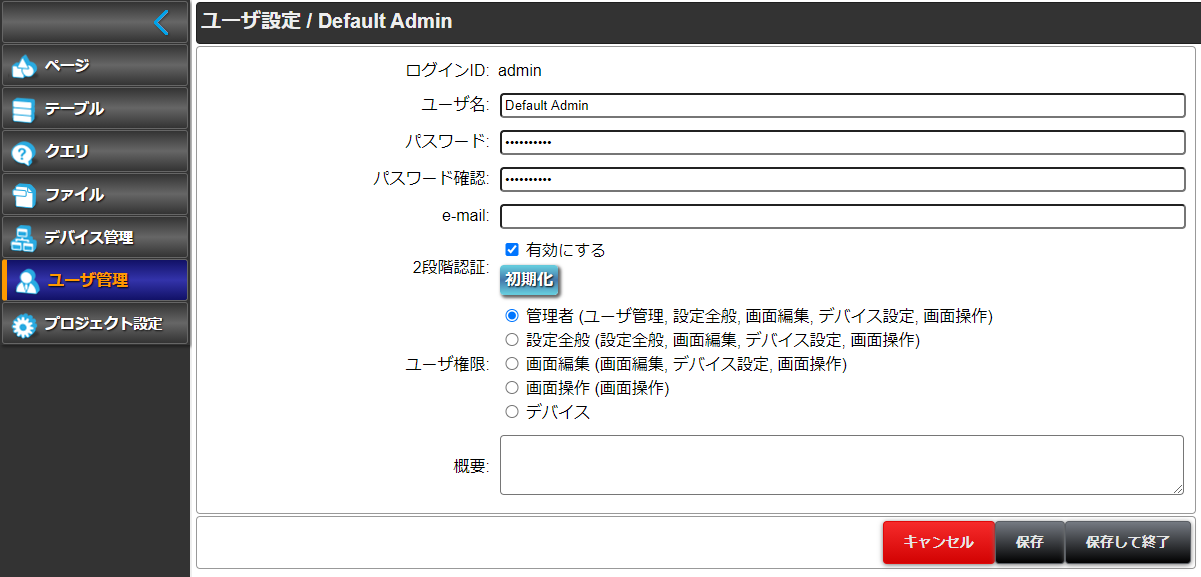Click the 初期化 reset button
Image resolution: width=1201 pixels, height=577 pixels.
(529, 280)
